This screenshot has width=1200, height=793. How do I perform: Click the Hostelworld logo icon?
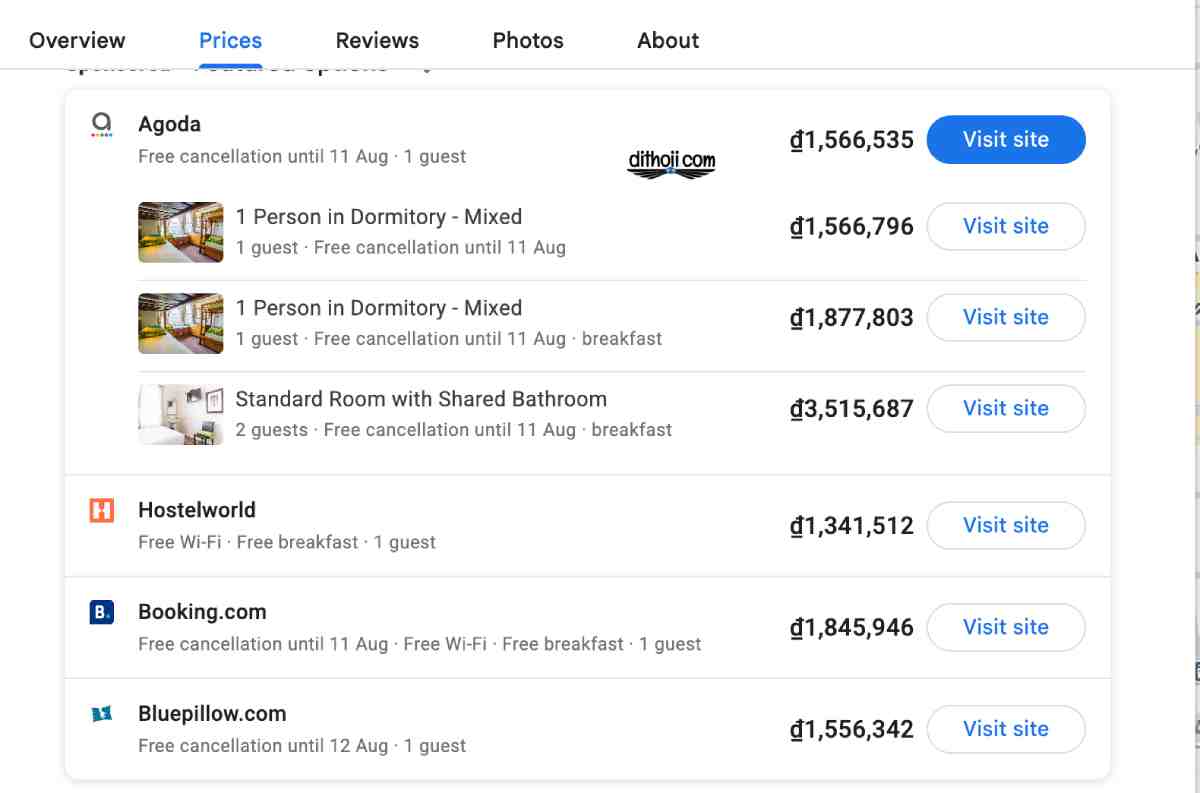101,510
